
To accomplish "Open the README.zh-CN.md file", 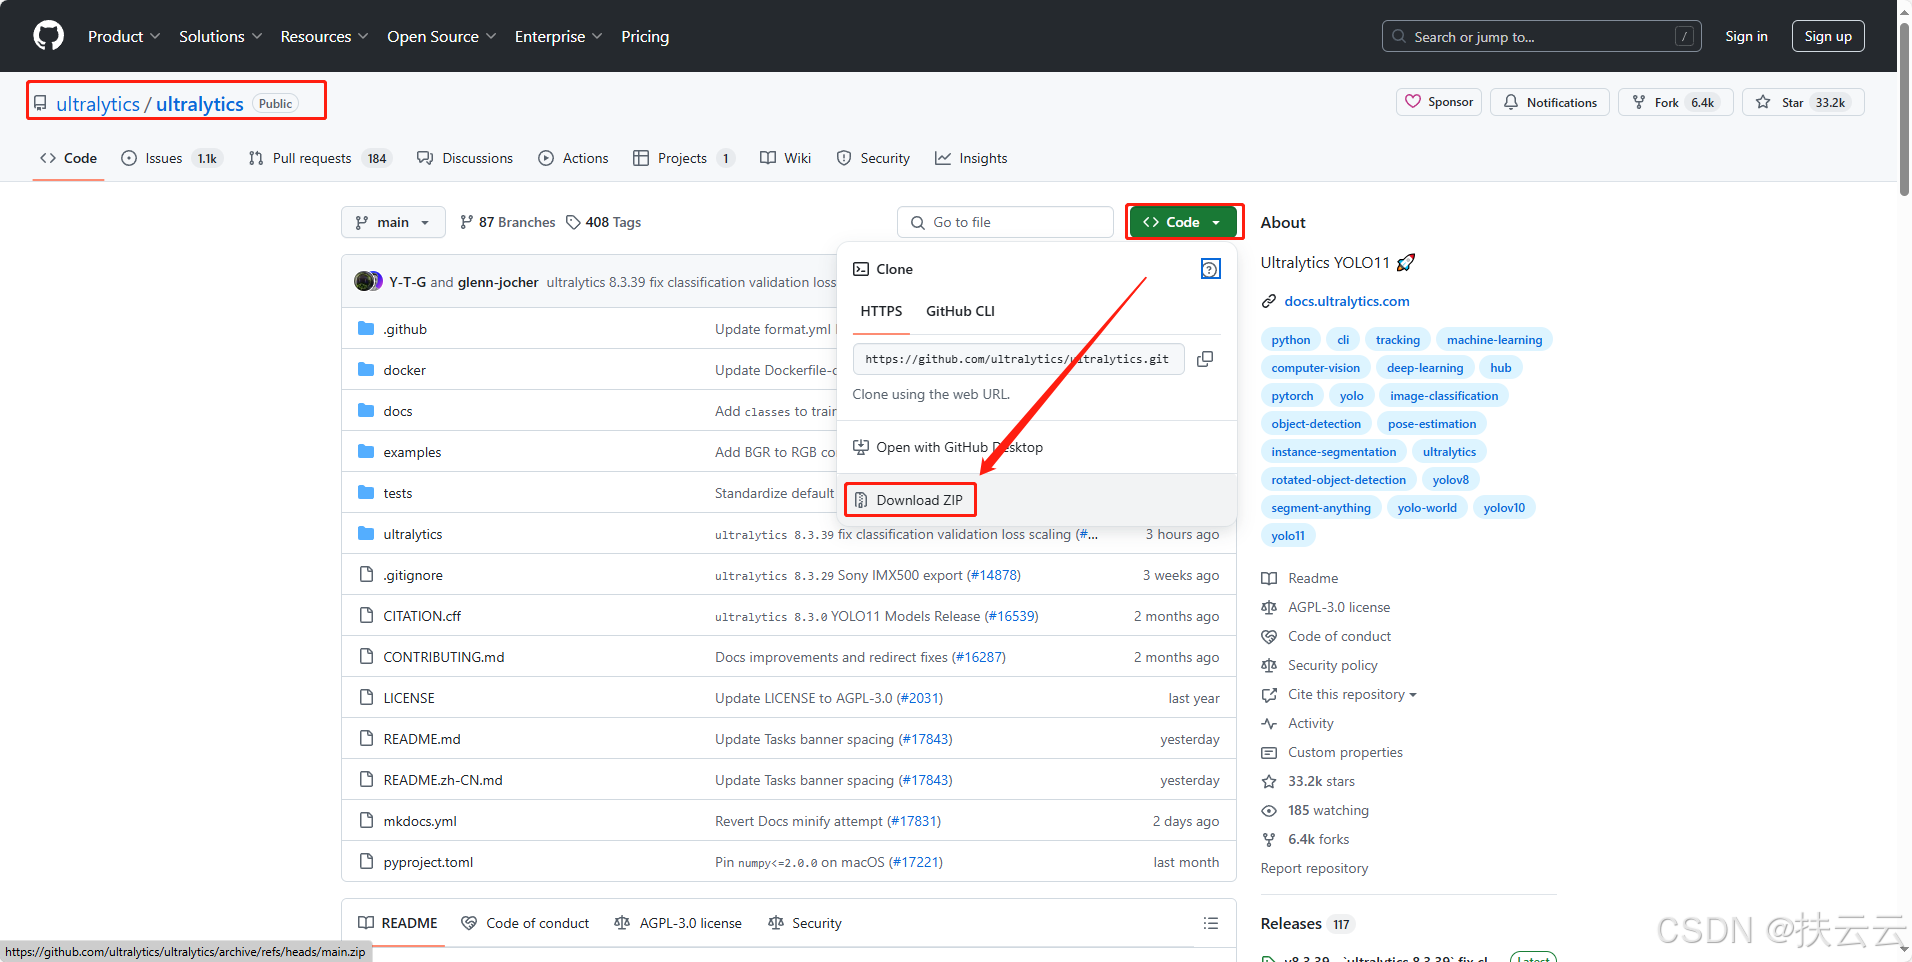I will (x=443, y=780).
